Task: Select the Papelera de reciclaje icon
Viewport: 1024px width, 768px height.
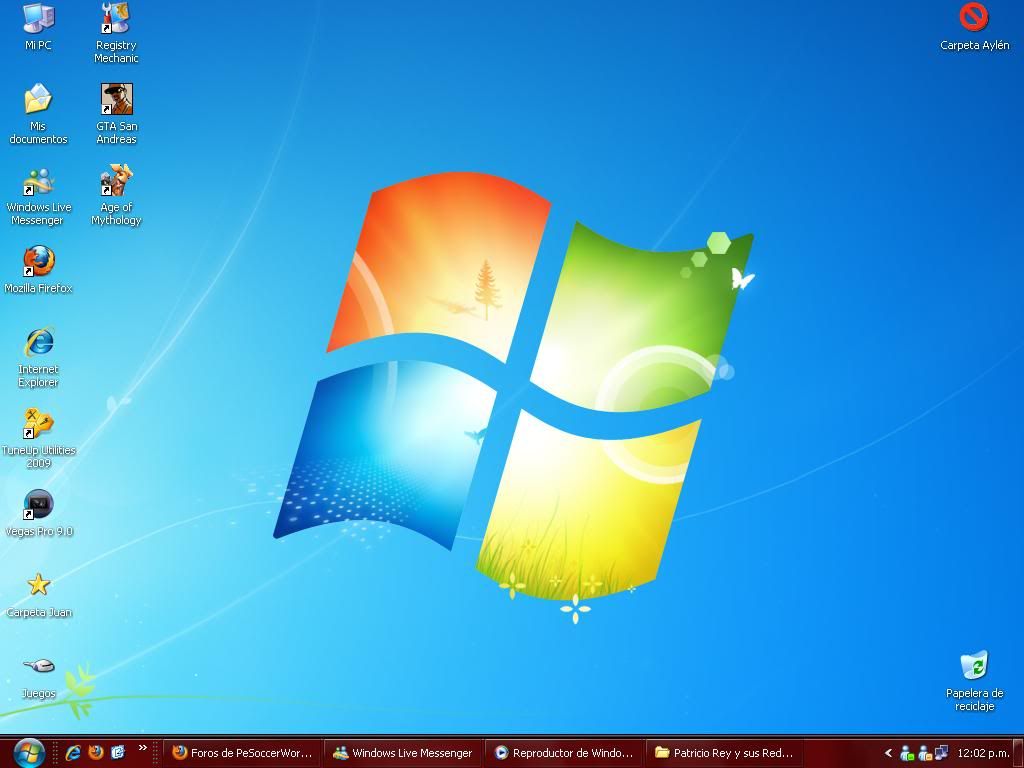Action: click(x=974, y=680)
